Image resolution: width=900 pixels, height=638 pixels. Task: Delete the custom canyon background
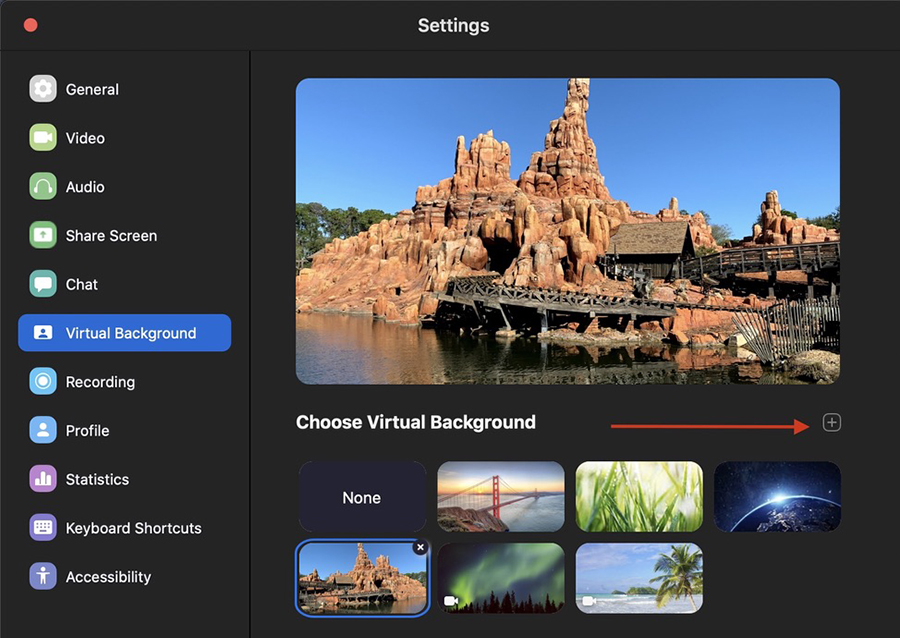point(420,548)
